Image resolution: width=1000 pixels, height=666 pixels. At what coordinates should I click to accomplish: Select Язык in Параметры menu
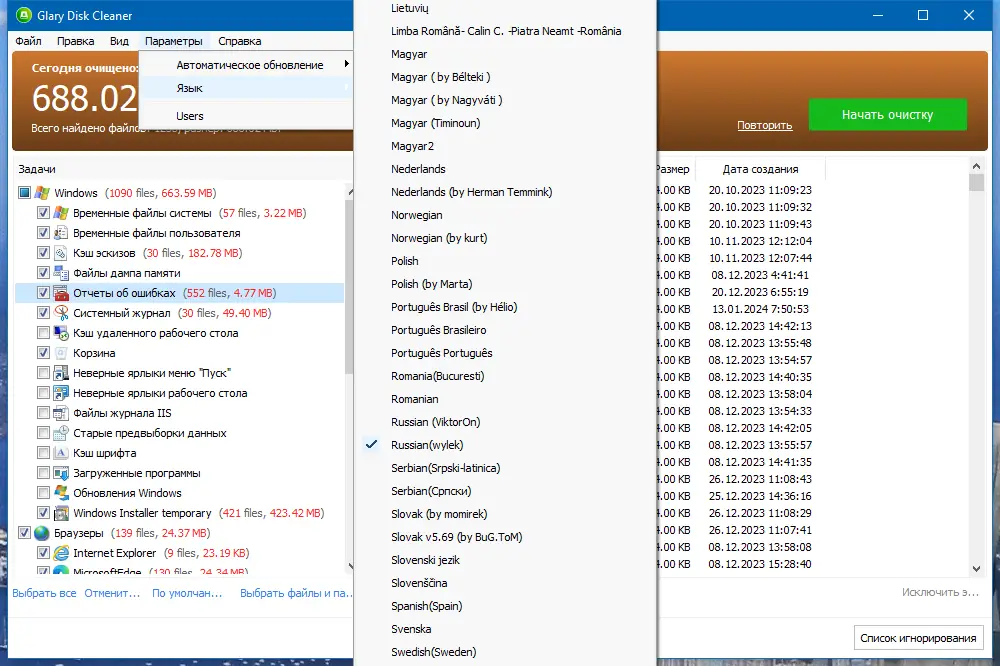[x=246, y=88]
